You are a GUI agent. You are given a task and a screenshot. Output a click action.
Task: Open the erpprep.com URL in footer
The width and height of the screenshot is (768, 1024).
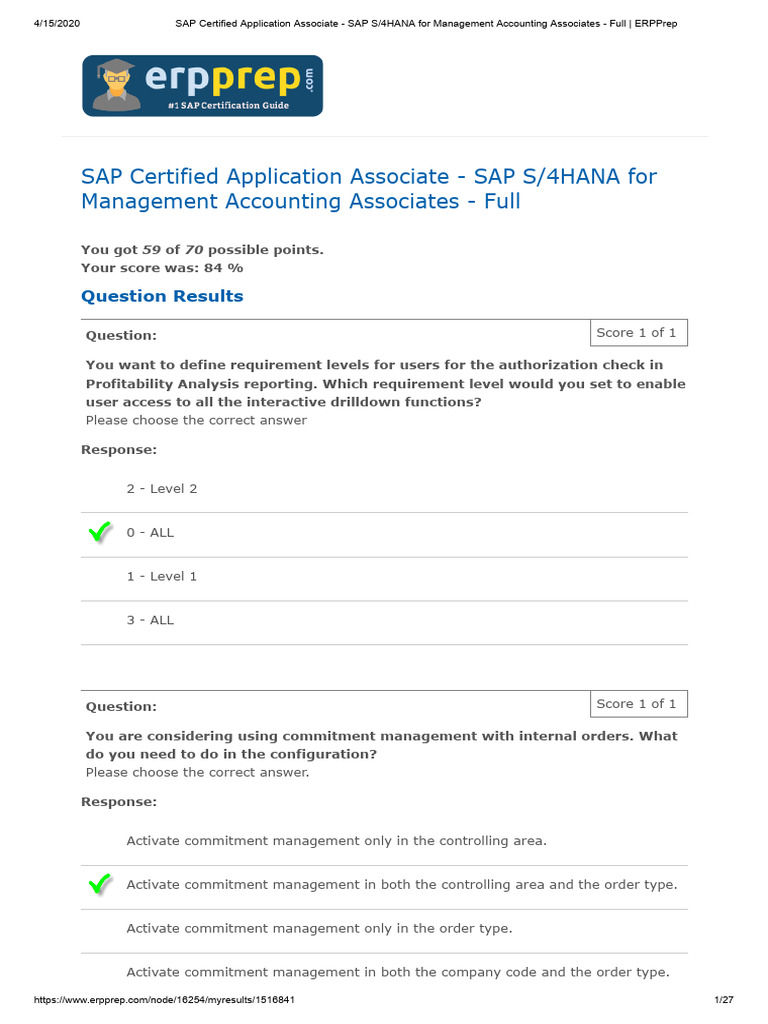click(164, 1000)
